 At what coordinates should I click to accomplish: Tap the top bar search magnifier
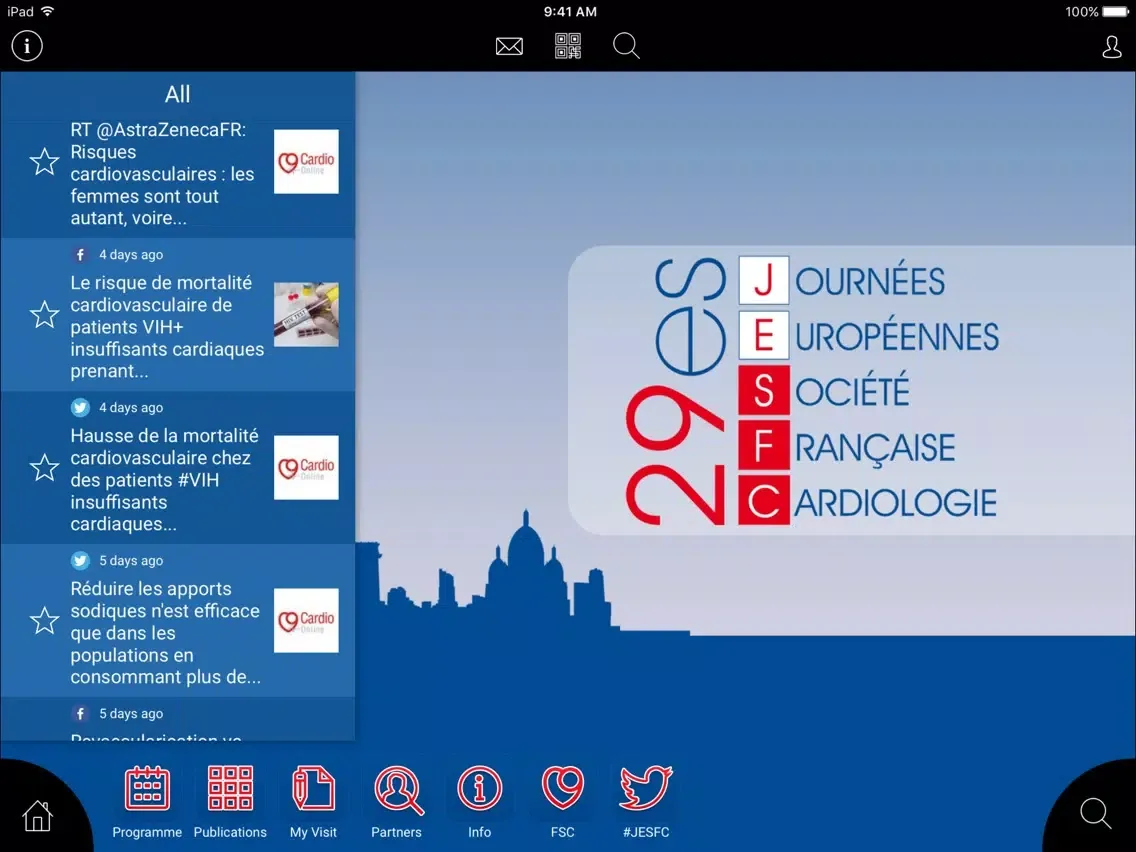(x=626, y=46)
